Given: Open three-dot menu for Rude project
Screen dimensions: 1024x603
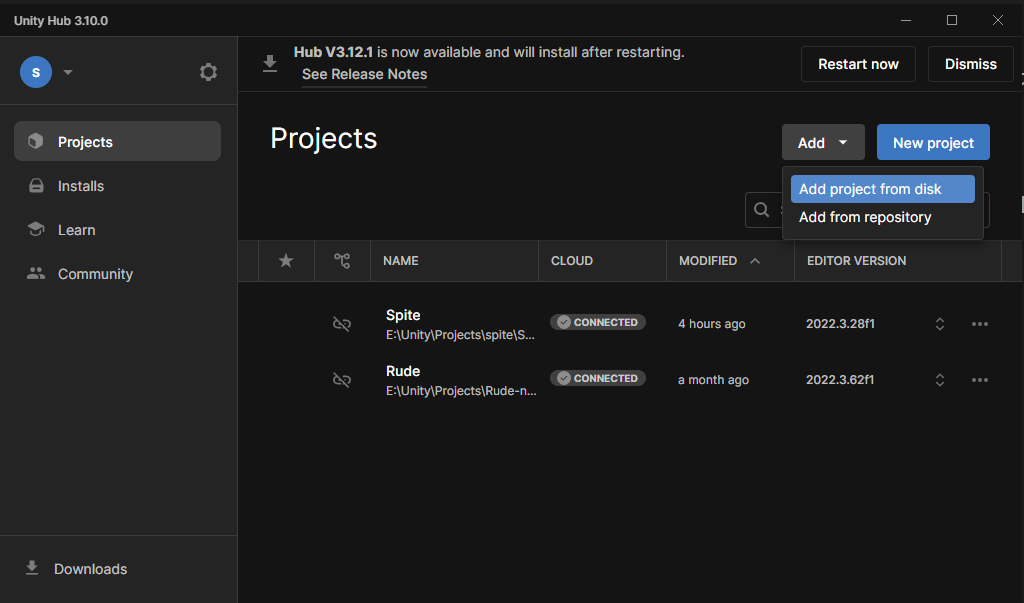Looking at the screenshot, I should coord(979,380).
